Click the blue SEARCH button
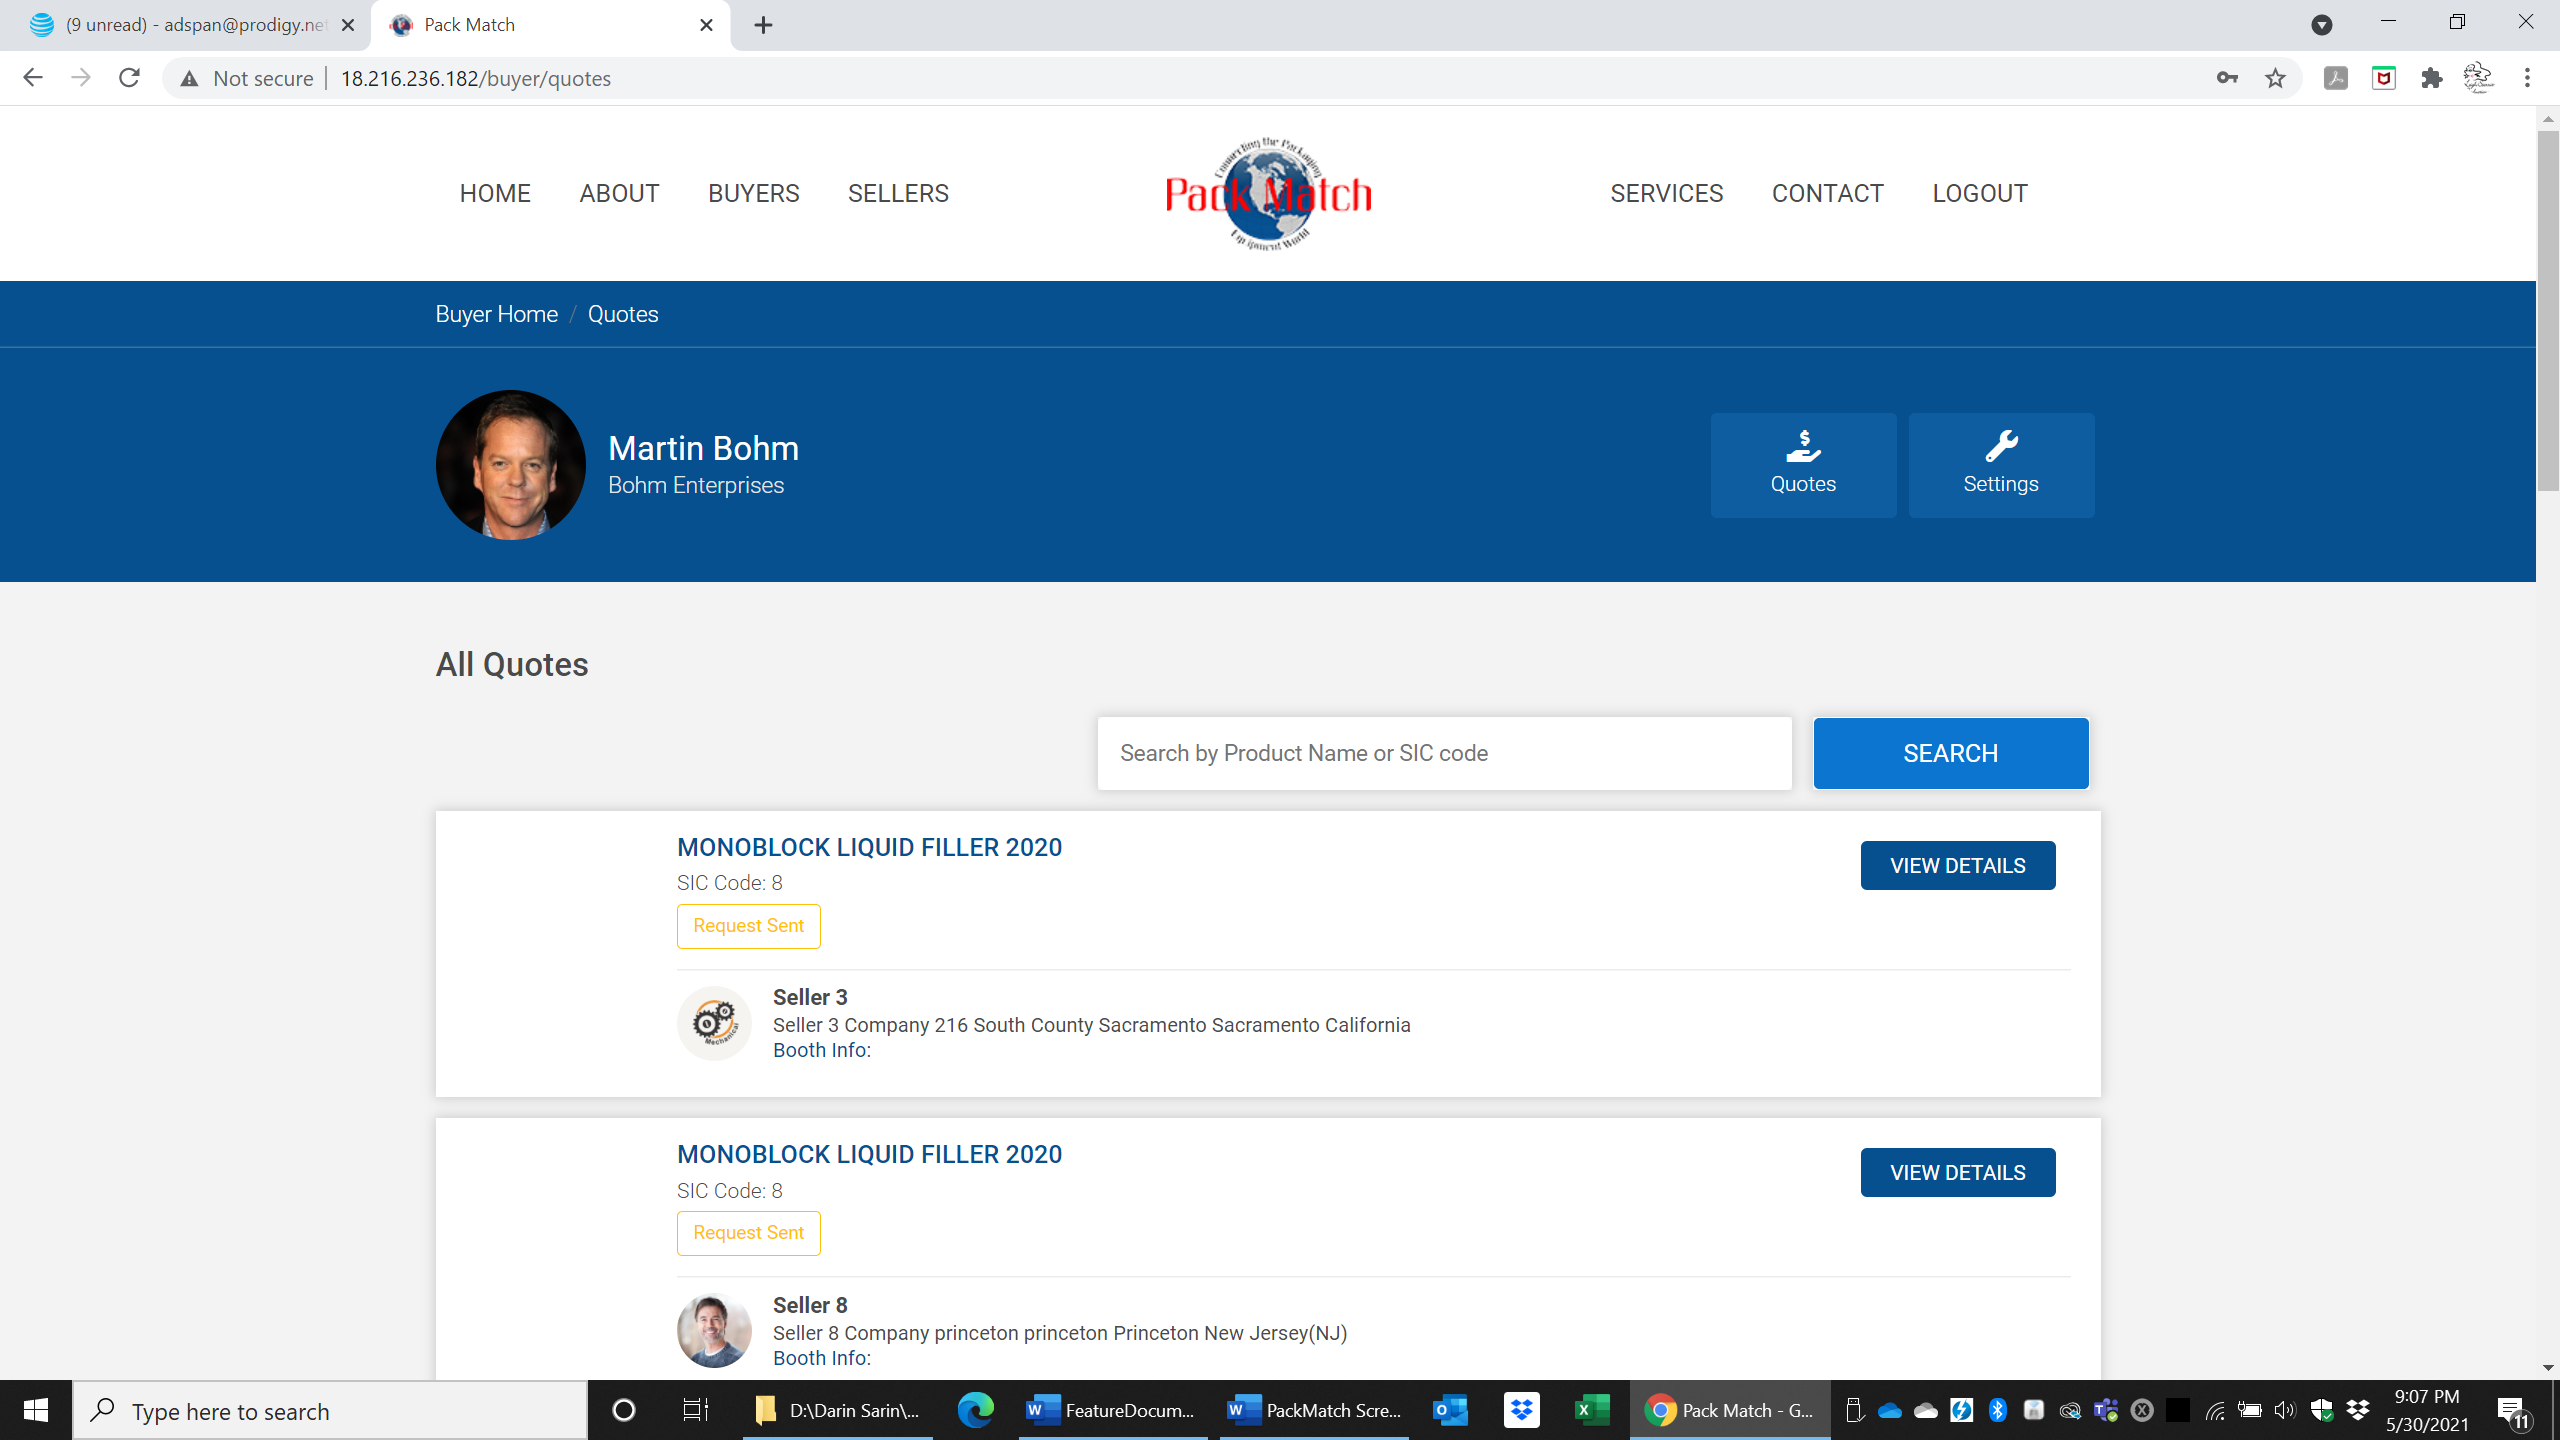This screenshot has height=1440, width=2560. pyautogui.click(x=1950, y=753)
